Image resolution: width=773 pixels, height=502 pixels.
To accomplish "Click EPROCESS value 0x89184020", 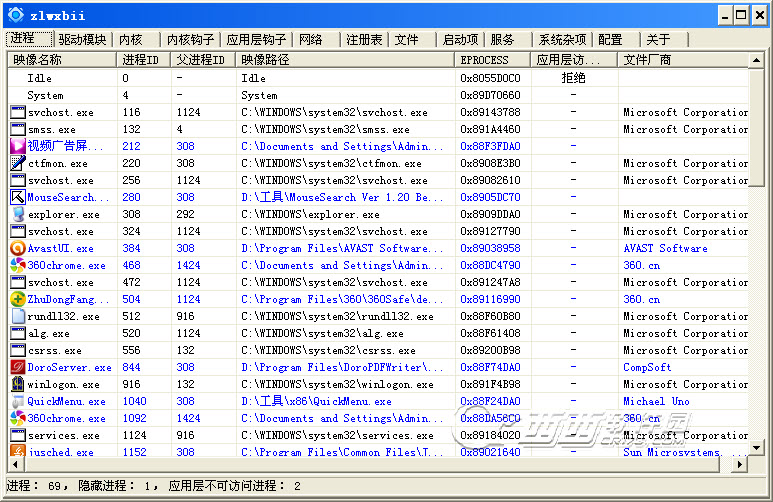I will [490, 435].
